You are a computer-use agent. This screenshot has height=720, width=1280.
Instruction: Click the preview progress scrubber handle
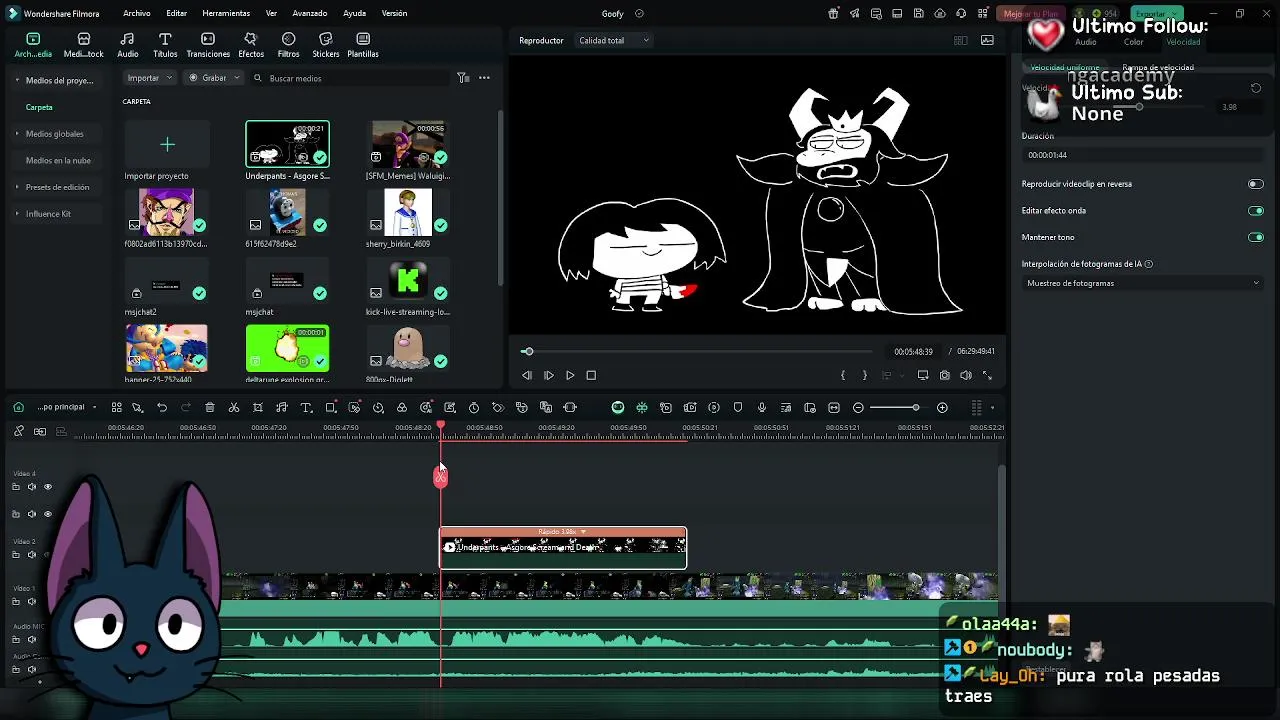(528, 352)
